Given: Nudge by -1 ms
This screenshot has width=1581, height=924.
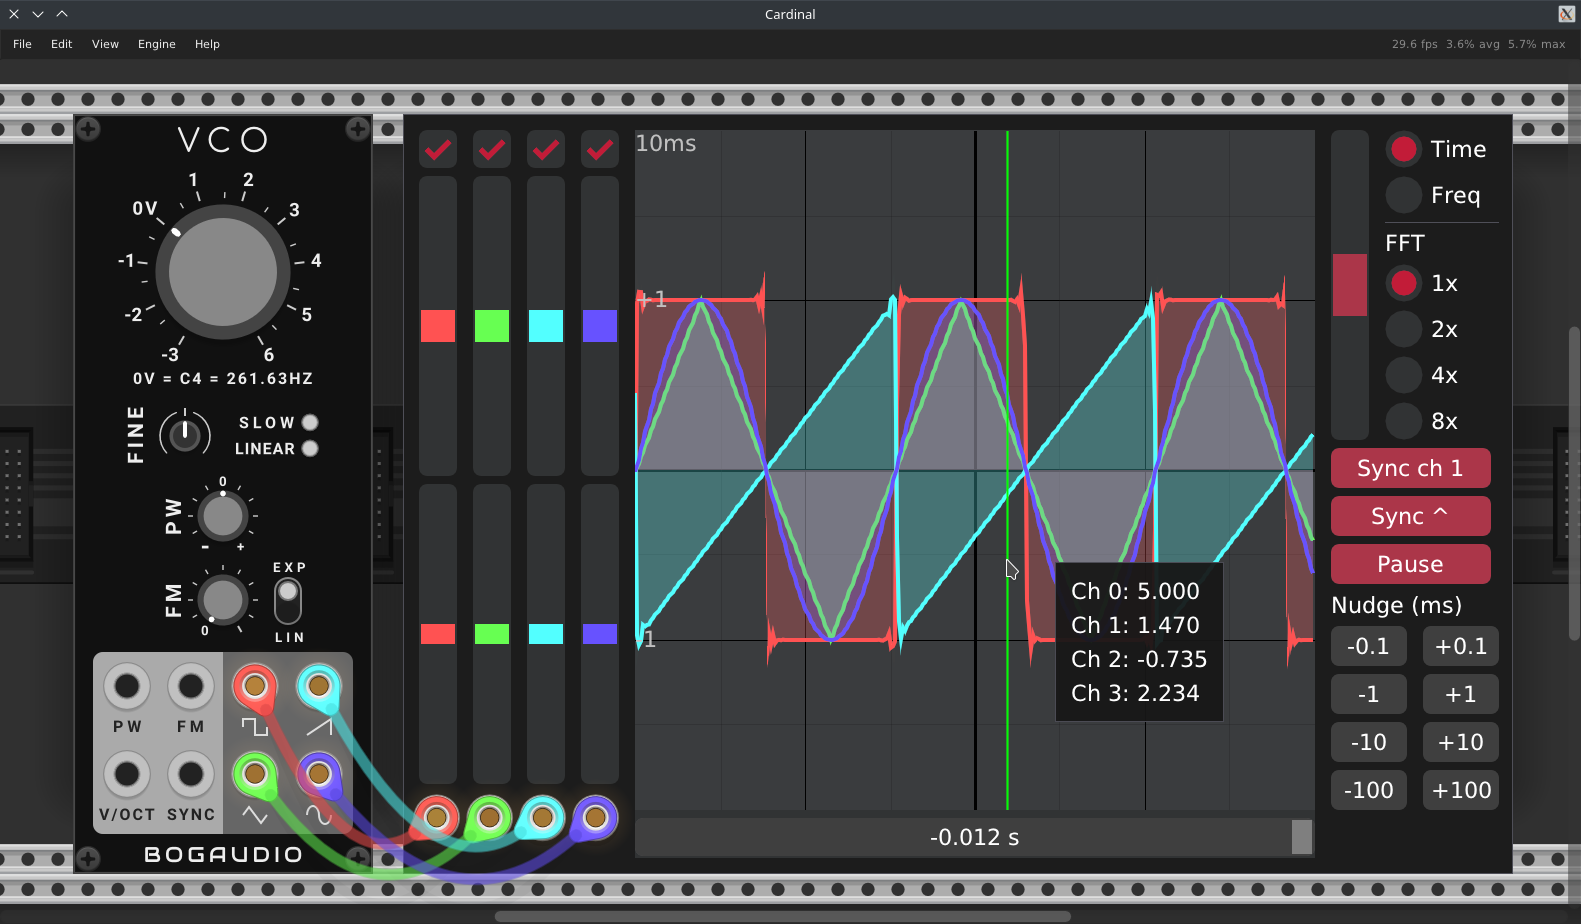Looking at the screenshot, I should pyautogui.click(x=1368, y=694).
